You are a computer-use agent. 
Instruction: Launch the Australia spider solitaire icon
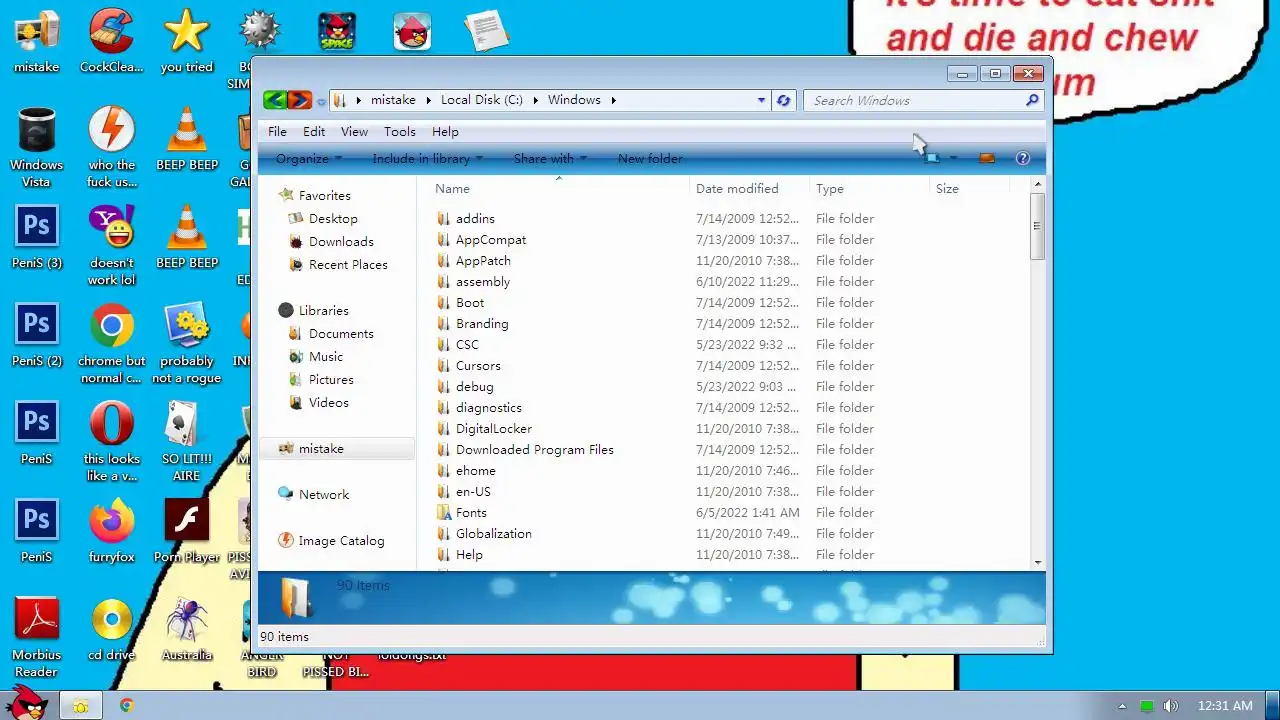point(187,629)
